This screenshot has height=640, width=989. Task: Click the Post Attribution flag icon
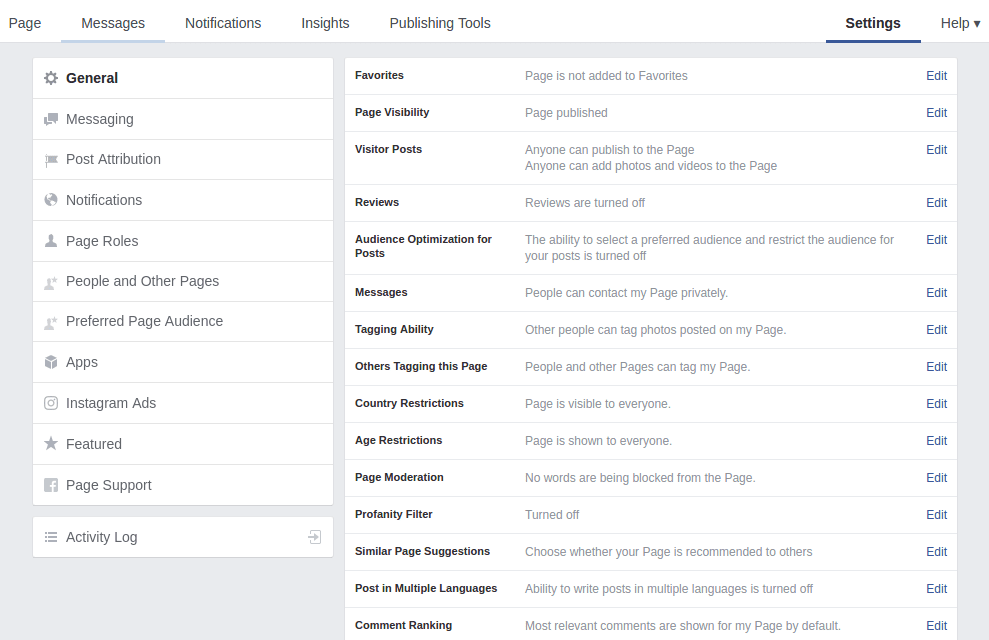pos(51,160)
